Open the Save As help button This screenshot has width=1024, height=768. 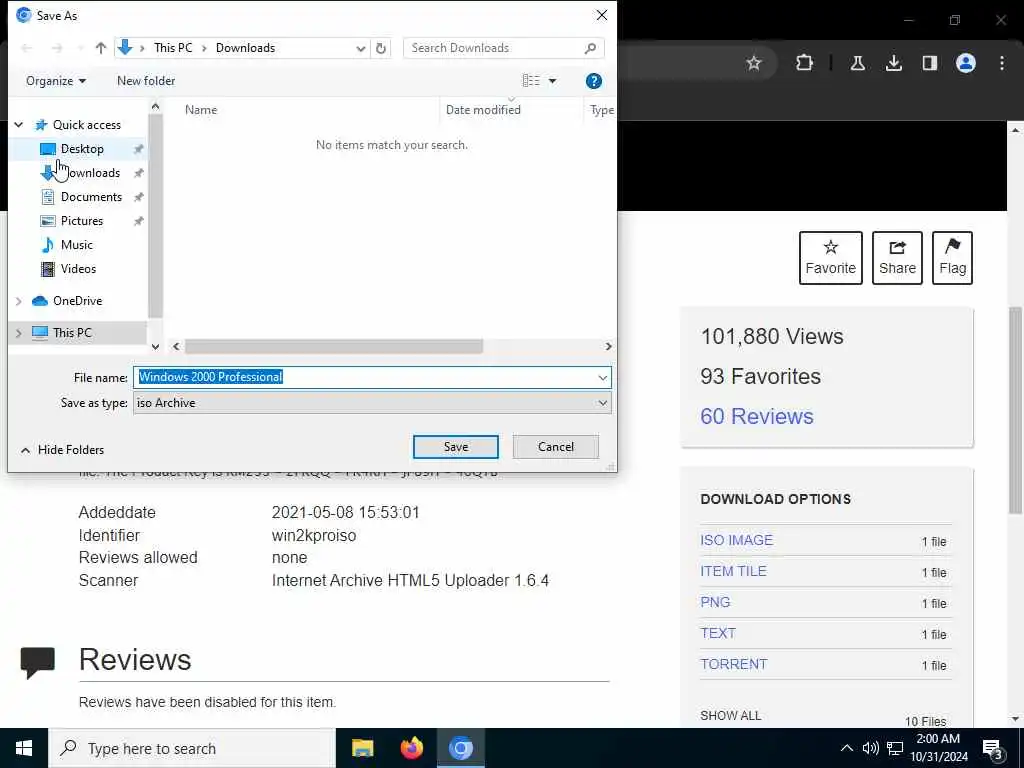tap(594, 81)
